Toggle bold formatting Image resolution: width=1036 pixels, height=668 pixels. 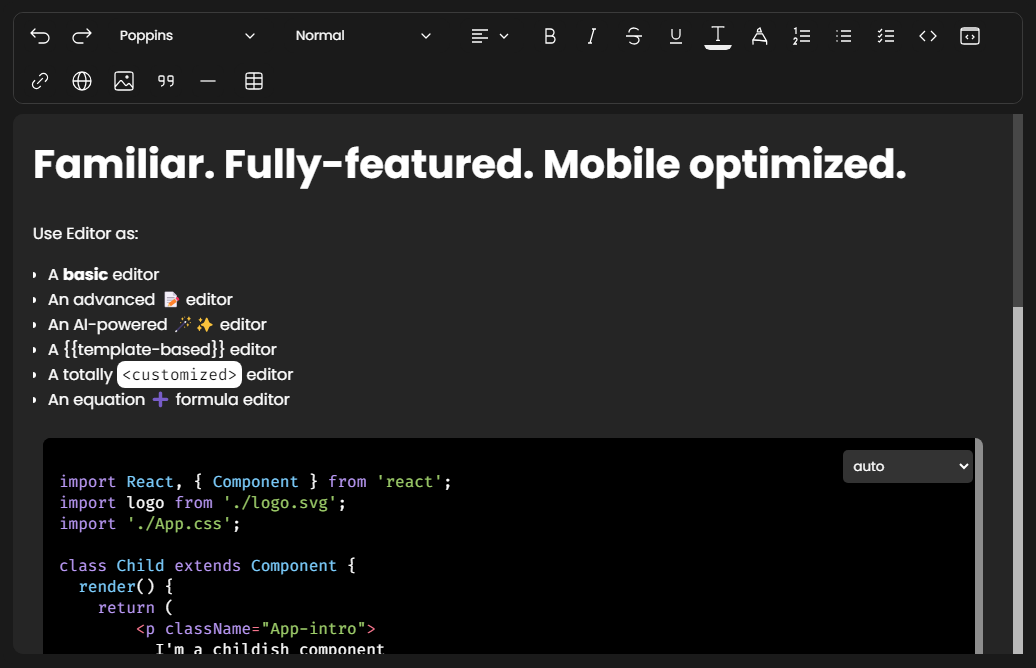tap(550, 36)
